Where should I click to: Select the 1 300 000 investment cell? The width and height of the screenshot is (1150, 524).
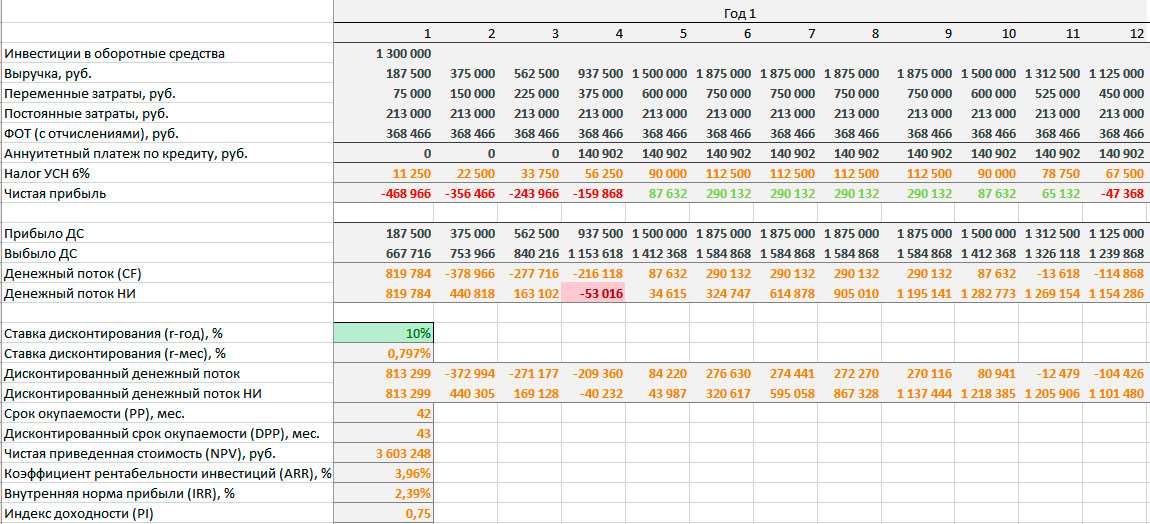384,54
